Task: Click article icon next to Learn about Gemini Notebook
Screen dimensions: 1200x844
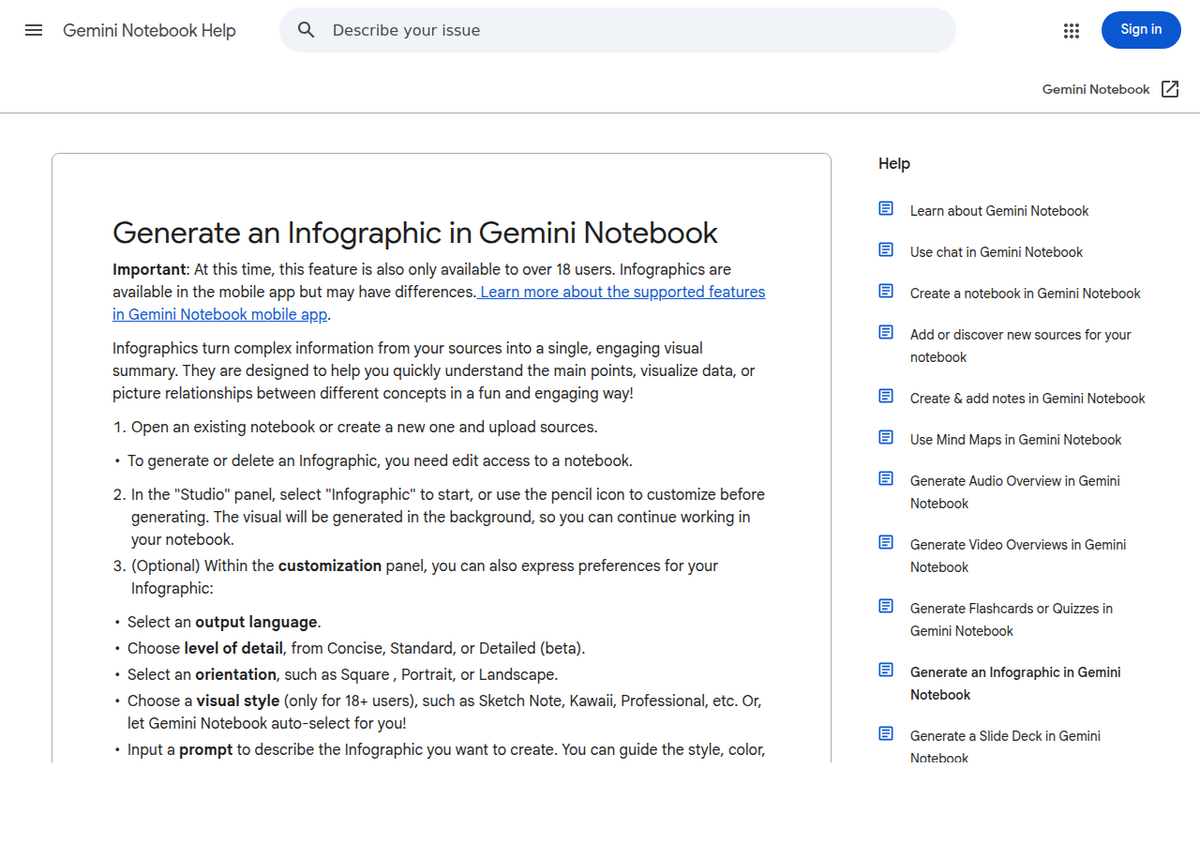Action: (x=886, y=209)
